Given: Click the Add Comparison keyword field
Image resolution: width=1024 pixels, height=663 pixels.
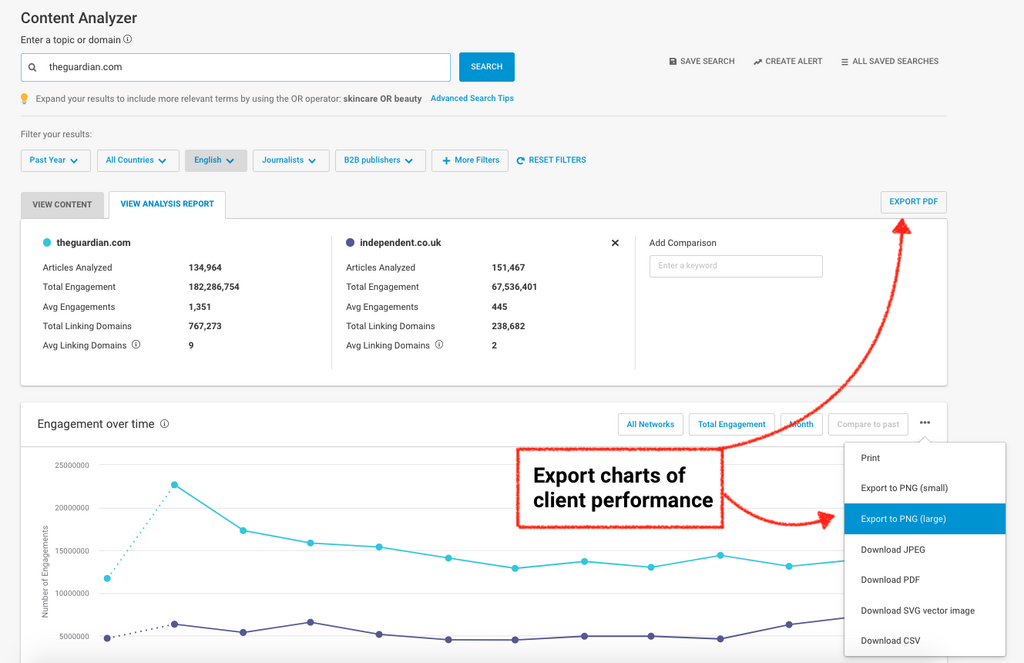Looking at the screenshot, I should (x=735, y=266).
